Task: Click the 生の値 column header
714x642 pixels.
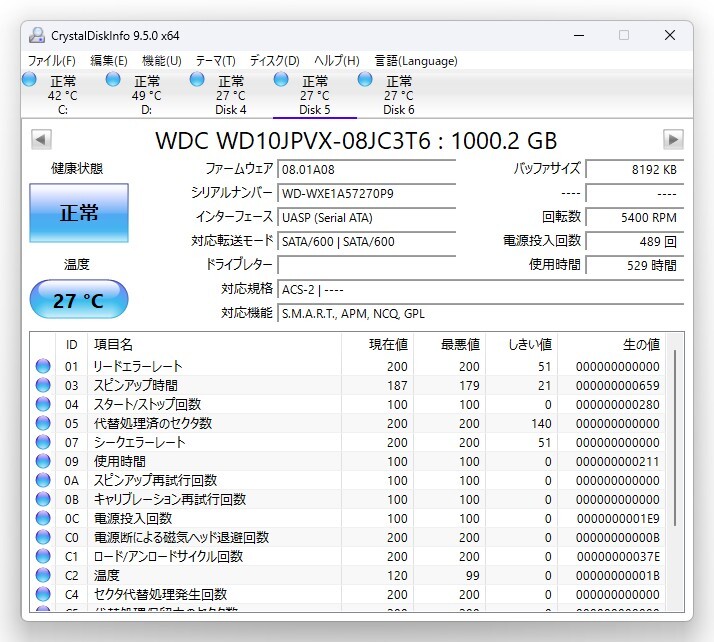Action: click(612, 345)
